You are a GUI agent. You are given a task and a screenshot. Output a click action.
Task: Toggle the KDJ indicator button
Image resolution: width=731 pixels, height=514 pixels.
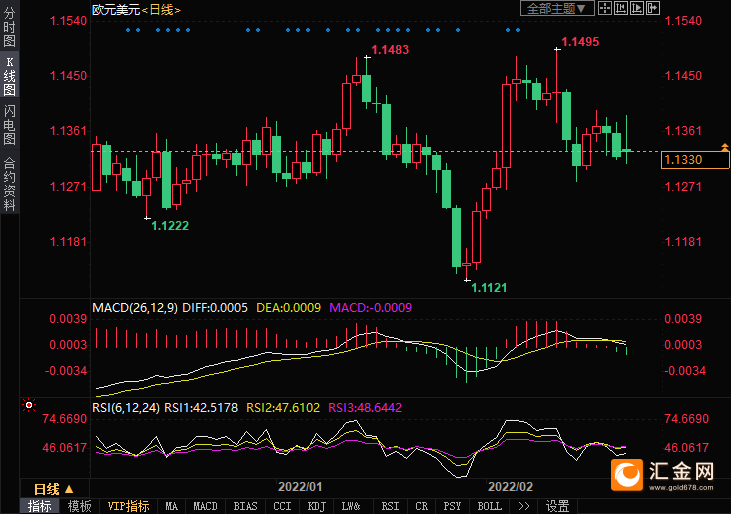pyautogui.click(x=316, y=506)
